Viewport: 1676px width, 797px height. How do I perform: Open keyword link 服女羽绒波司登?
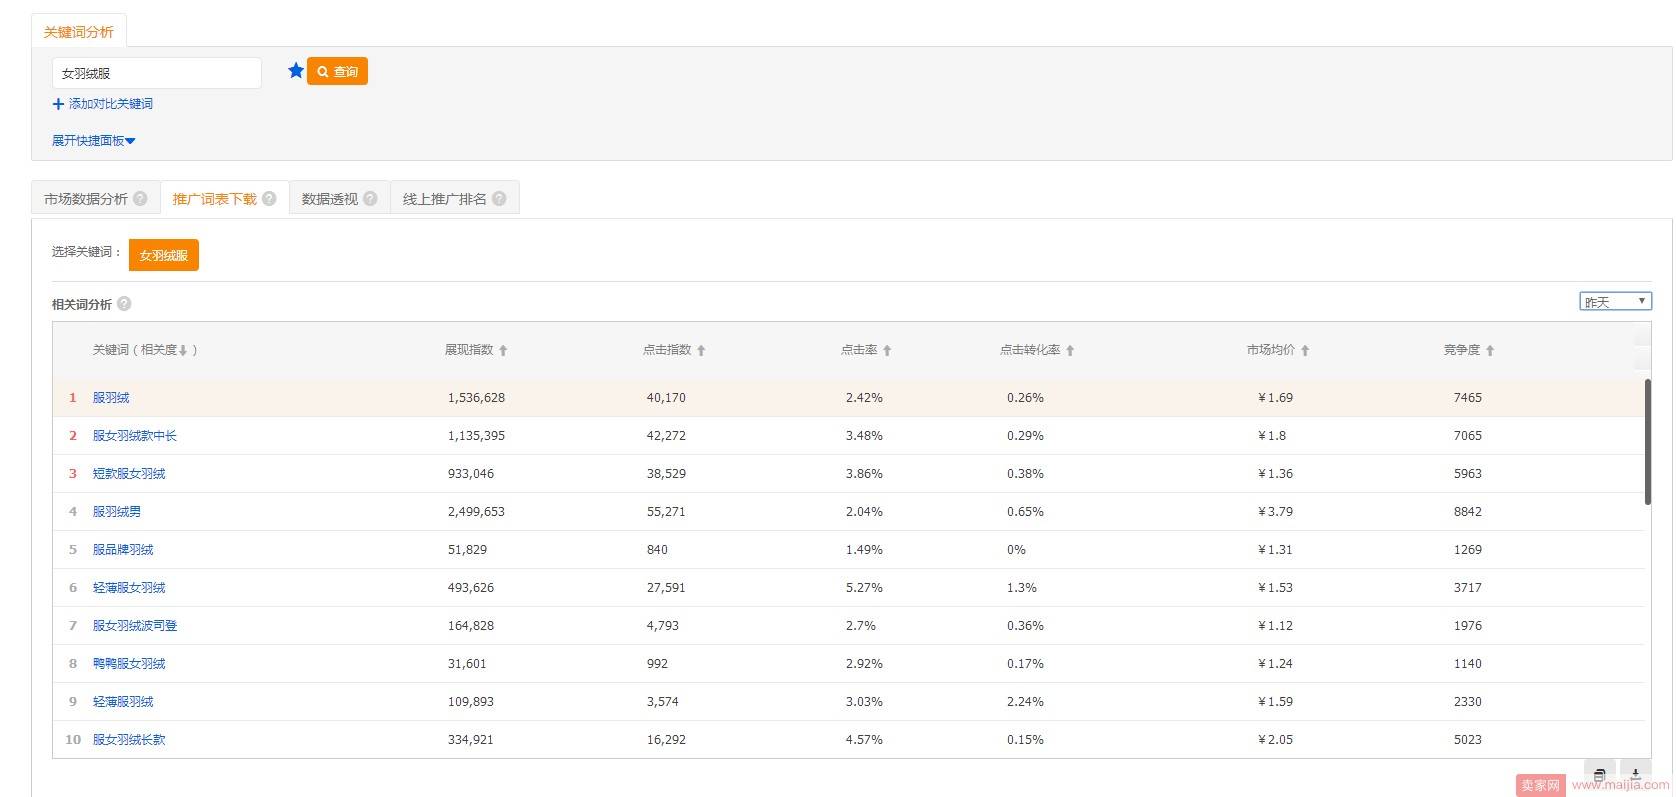[135, 626]
